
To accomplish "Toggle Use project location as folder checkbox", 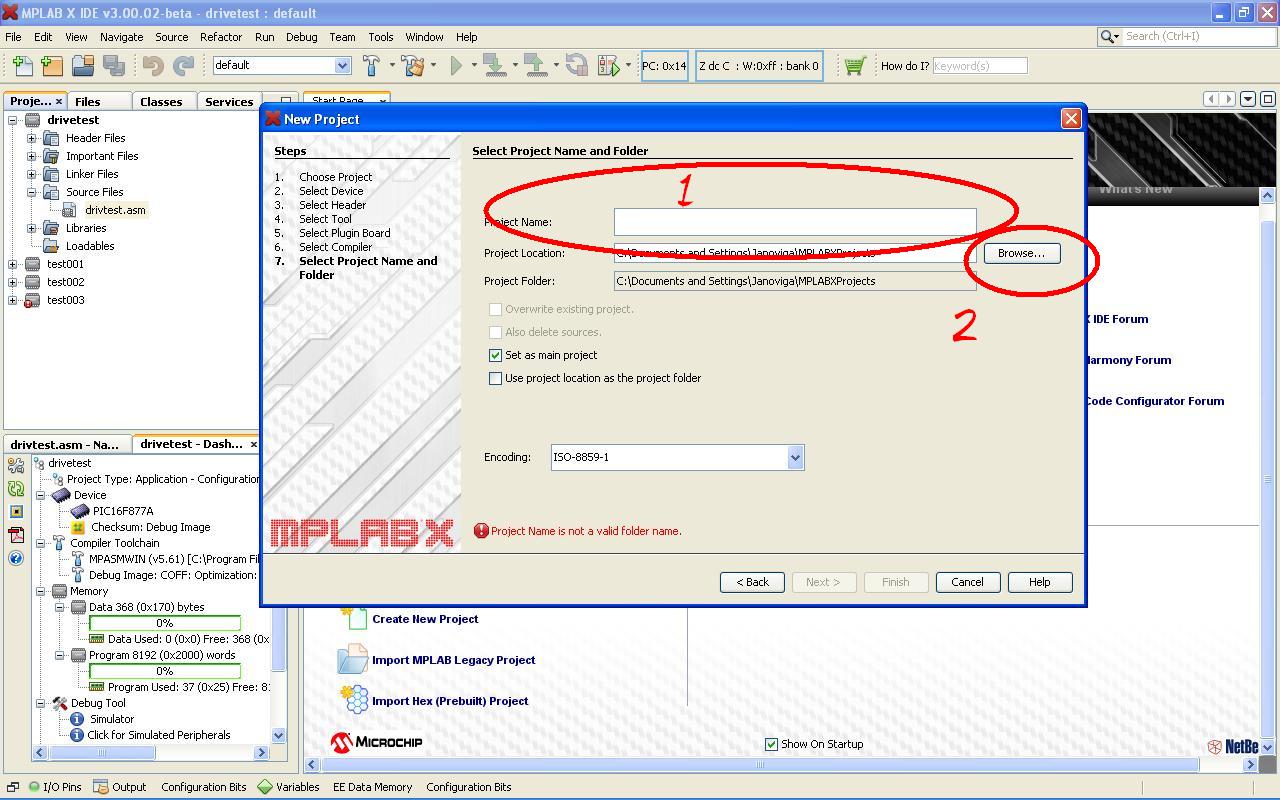I will pyautogui.click(x=495, y=378).
